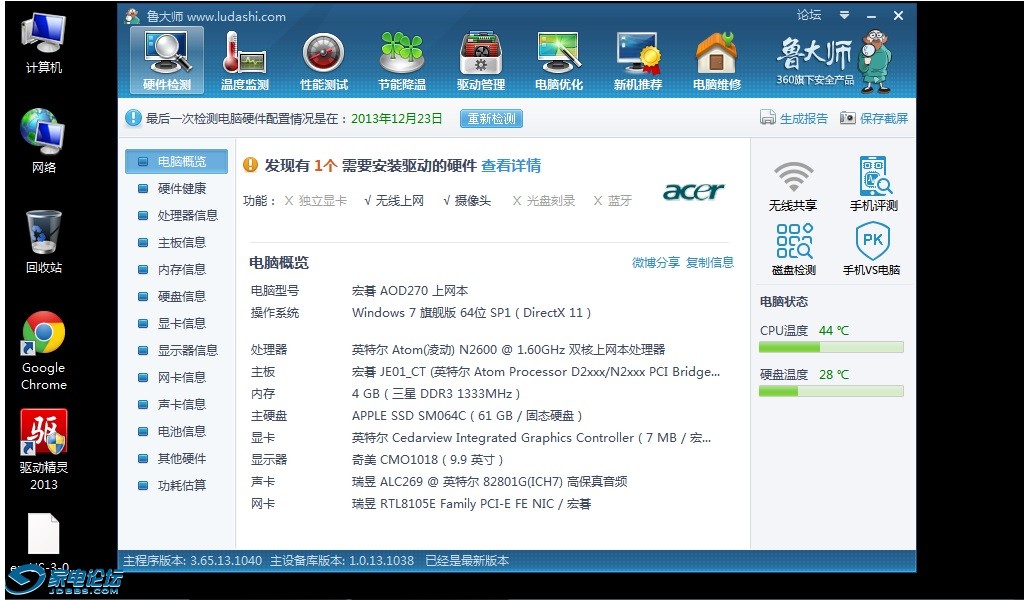Click the 摄像头 feature label
The image size is (1024, 600).
[x=467, y=201]
